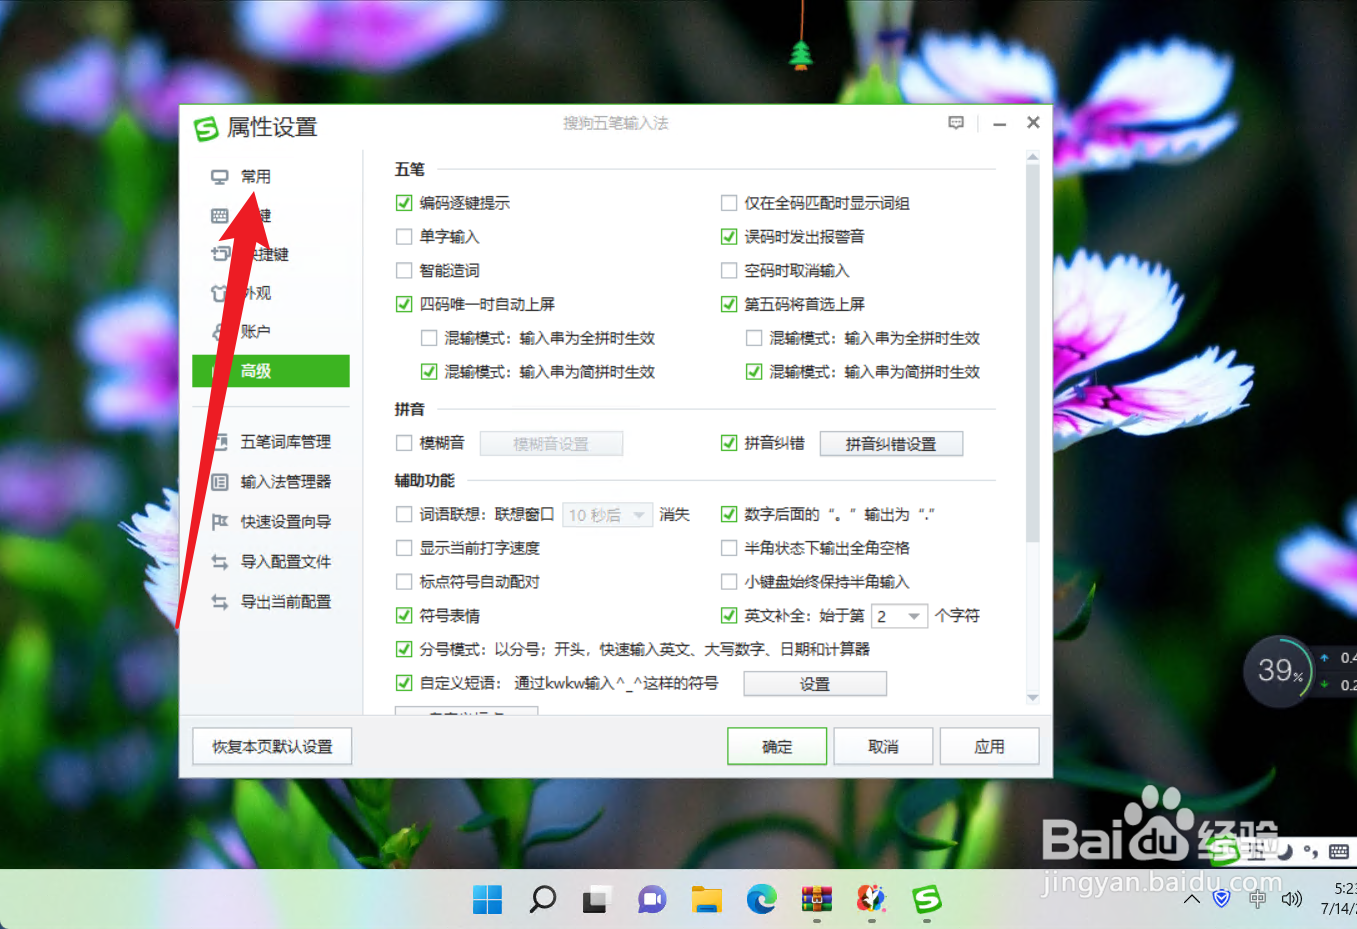Click the volume tray icon
The width and height of the screenshot is (1357, 929).
1292,899
